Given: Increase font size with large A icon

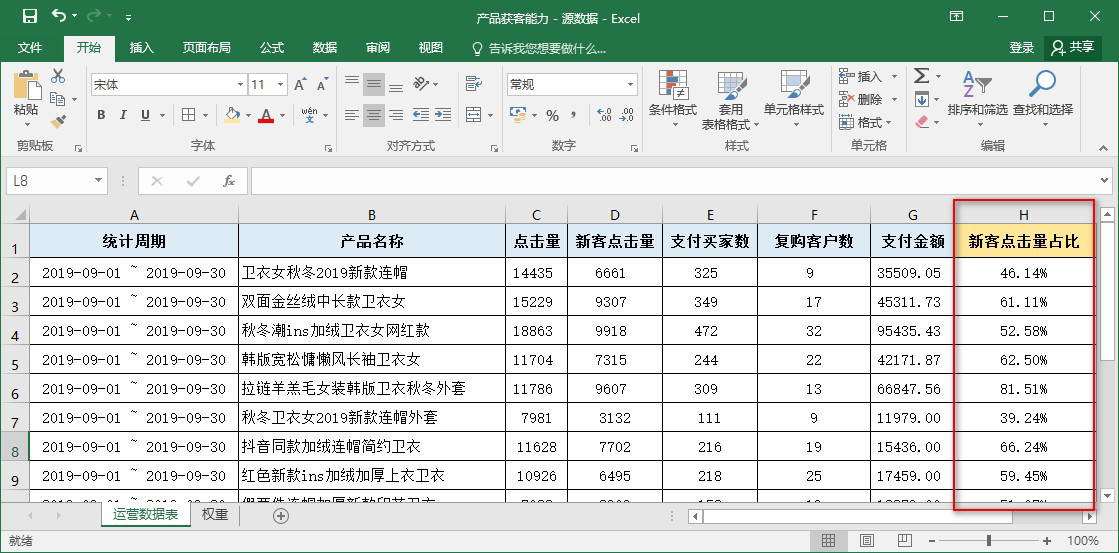Looking at the screenshot, I should [x=300, y=85].
